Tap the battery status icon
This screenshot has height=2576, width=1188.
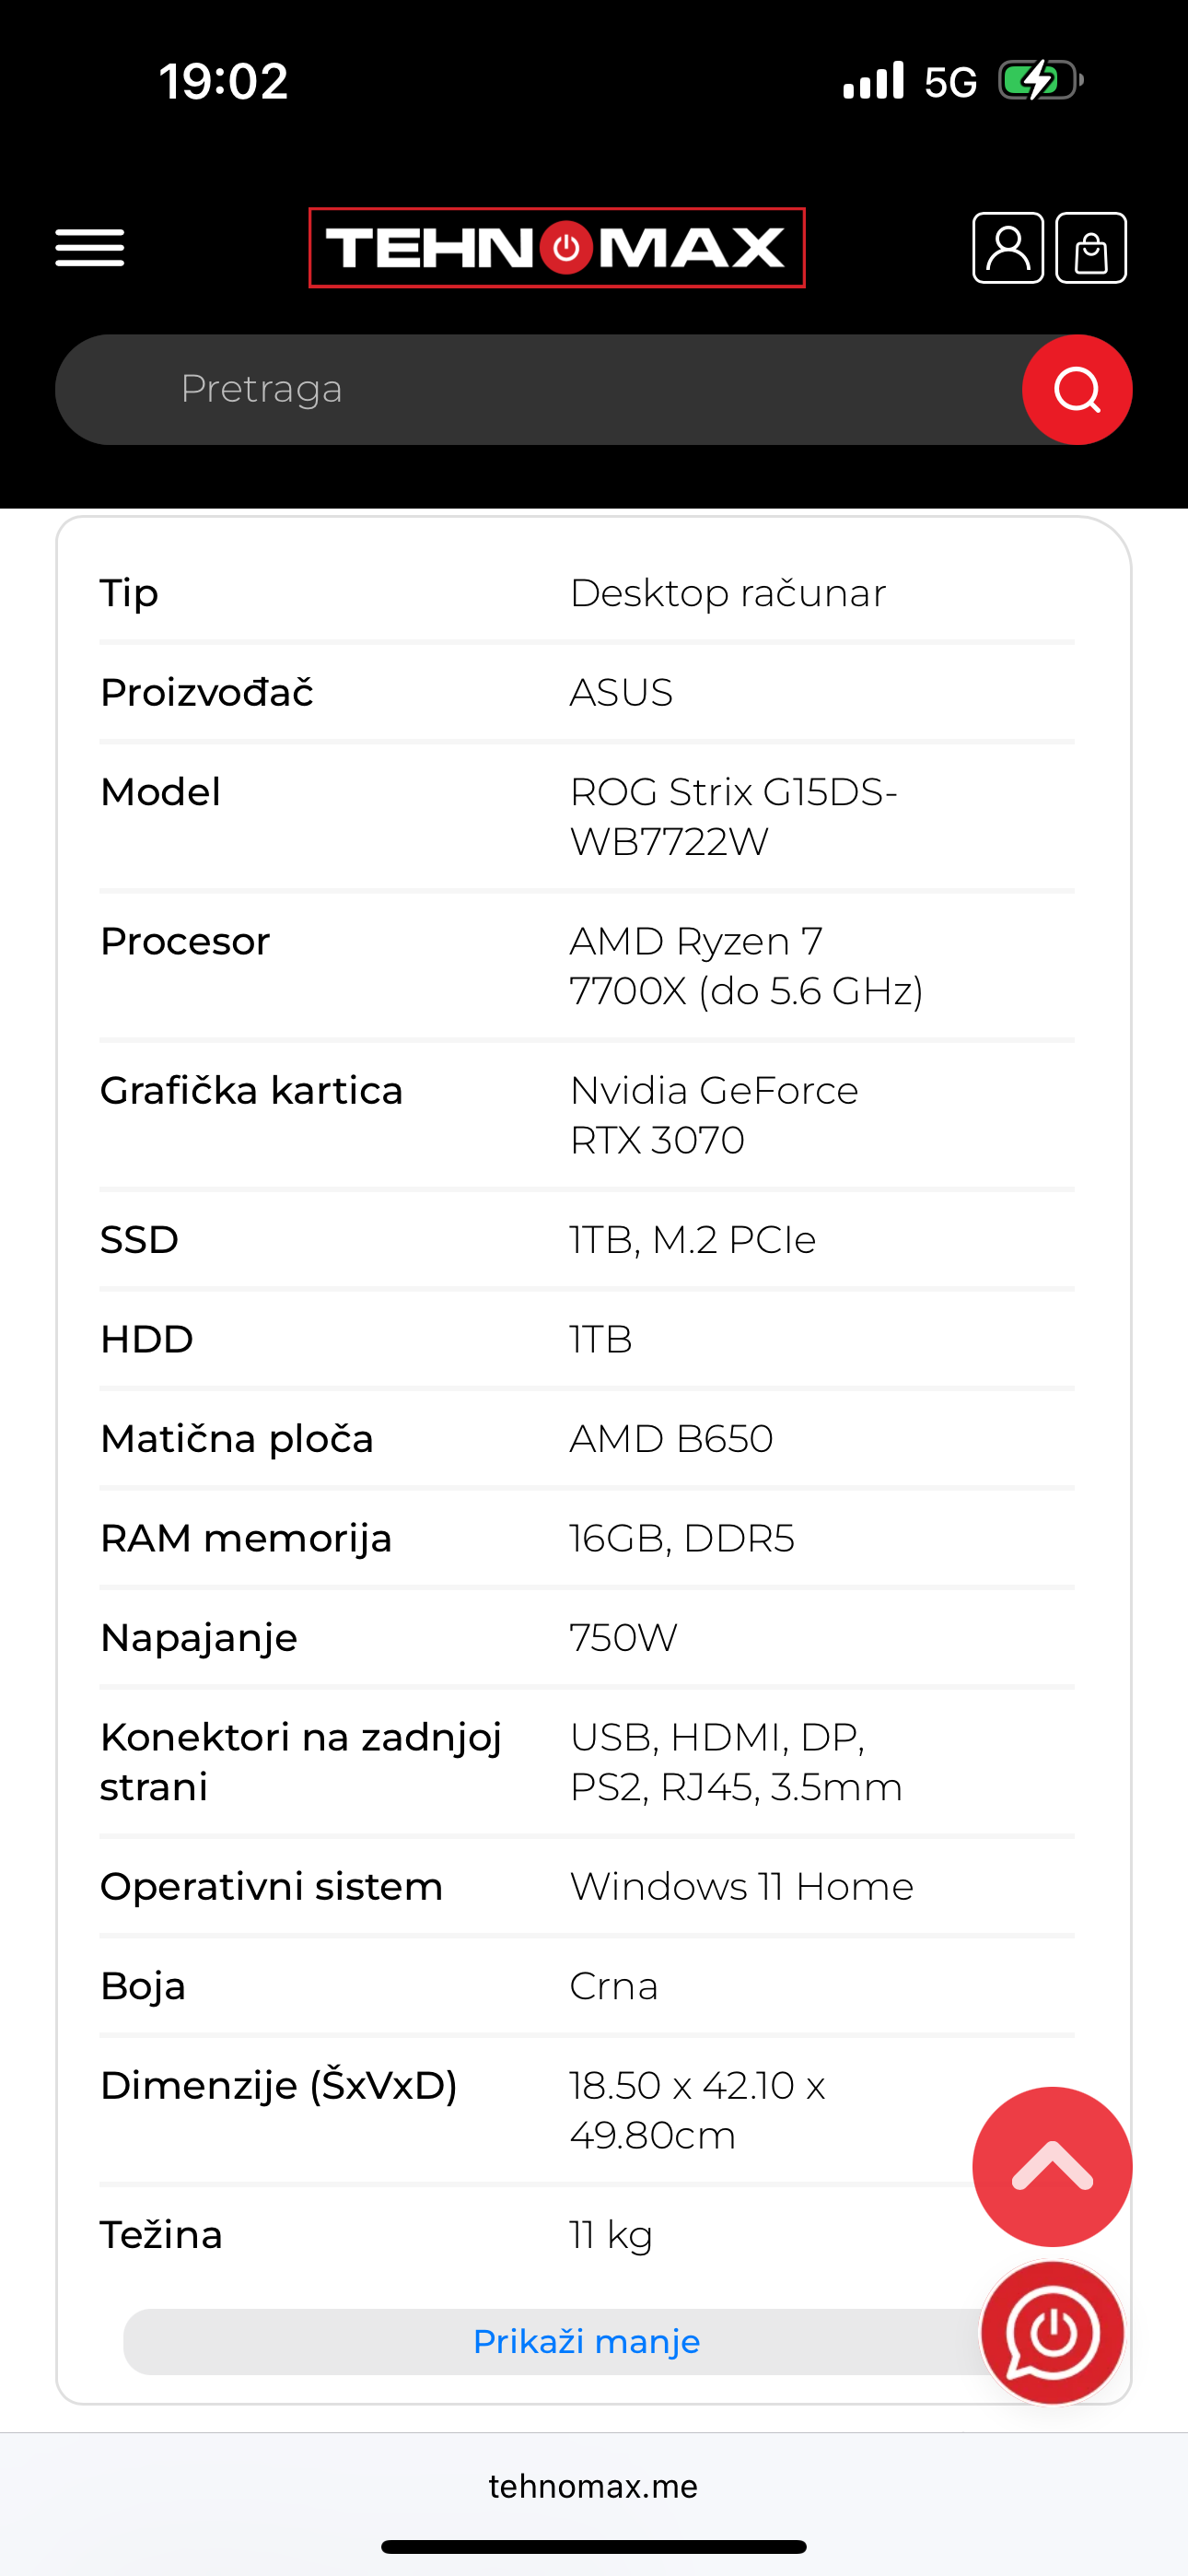point(1041,81)
